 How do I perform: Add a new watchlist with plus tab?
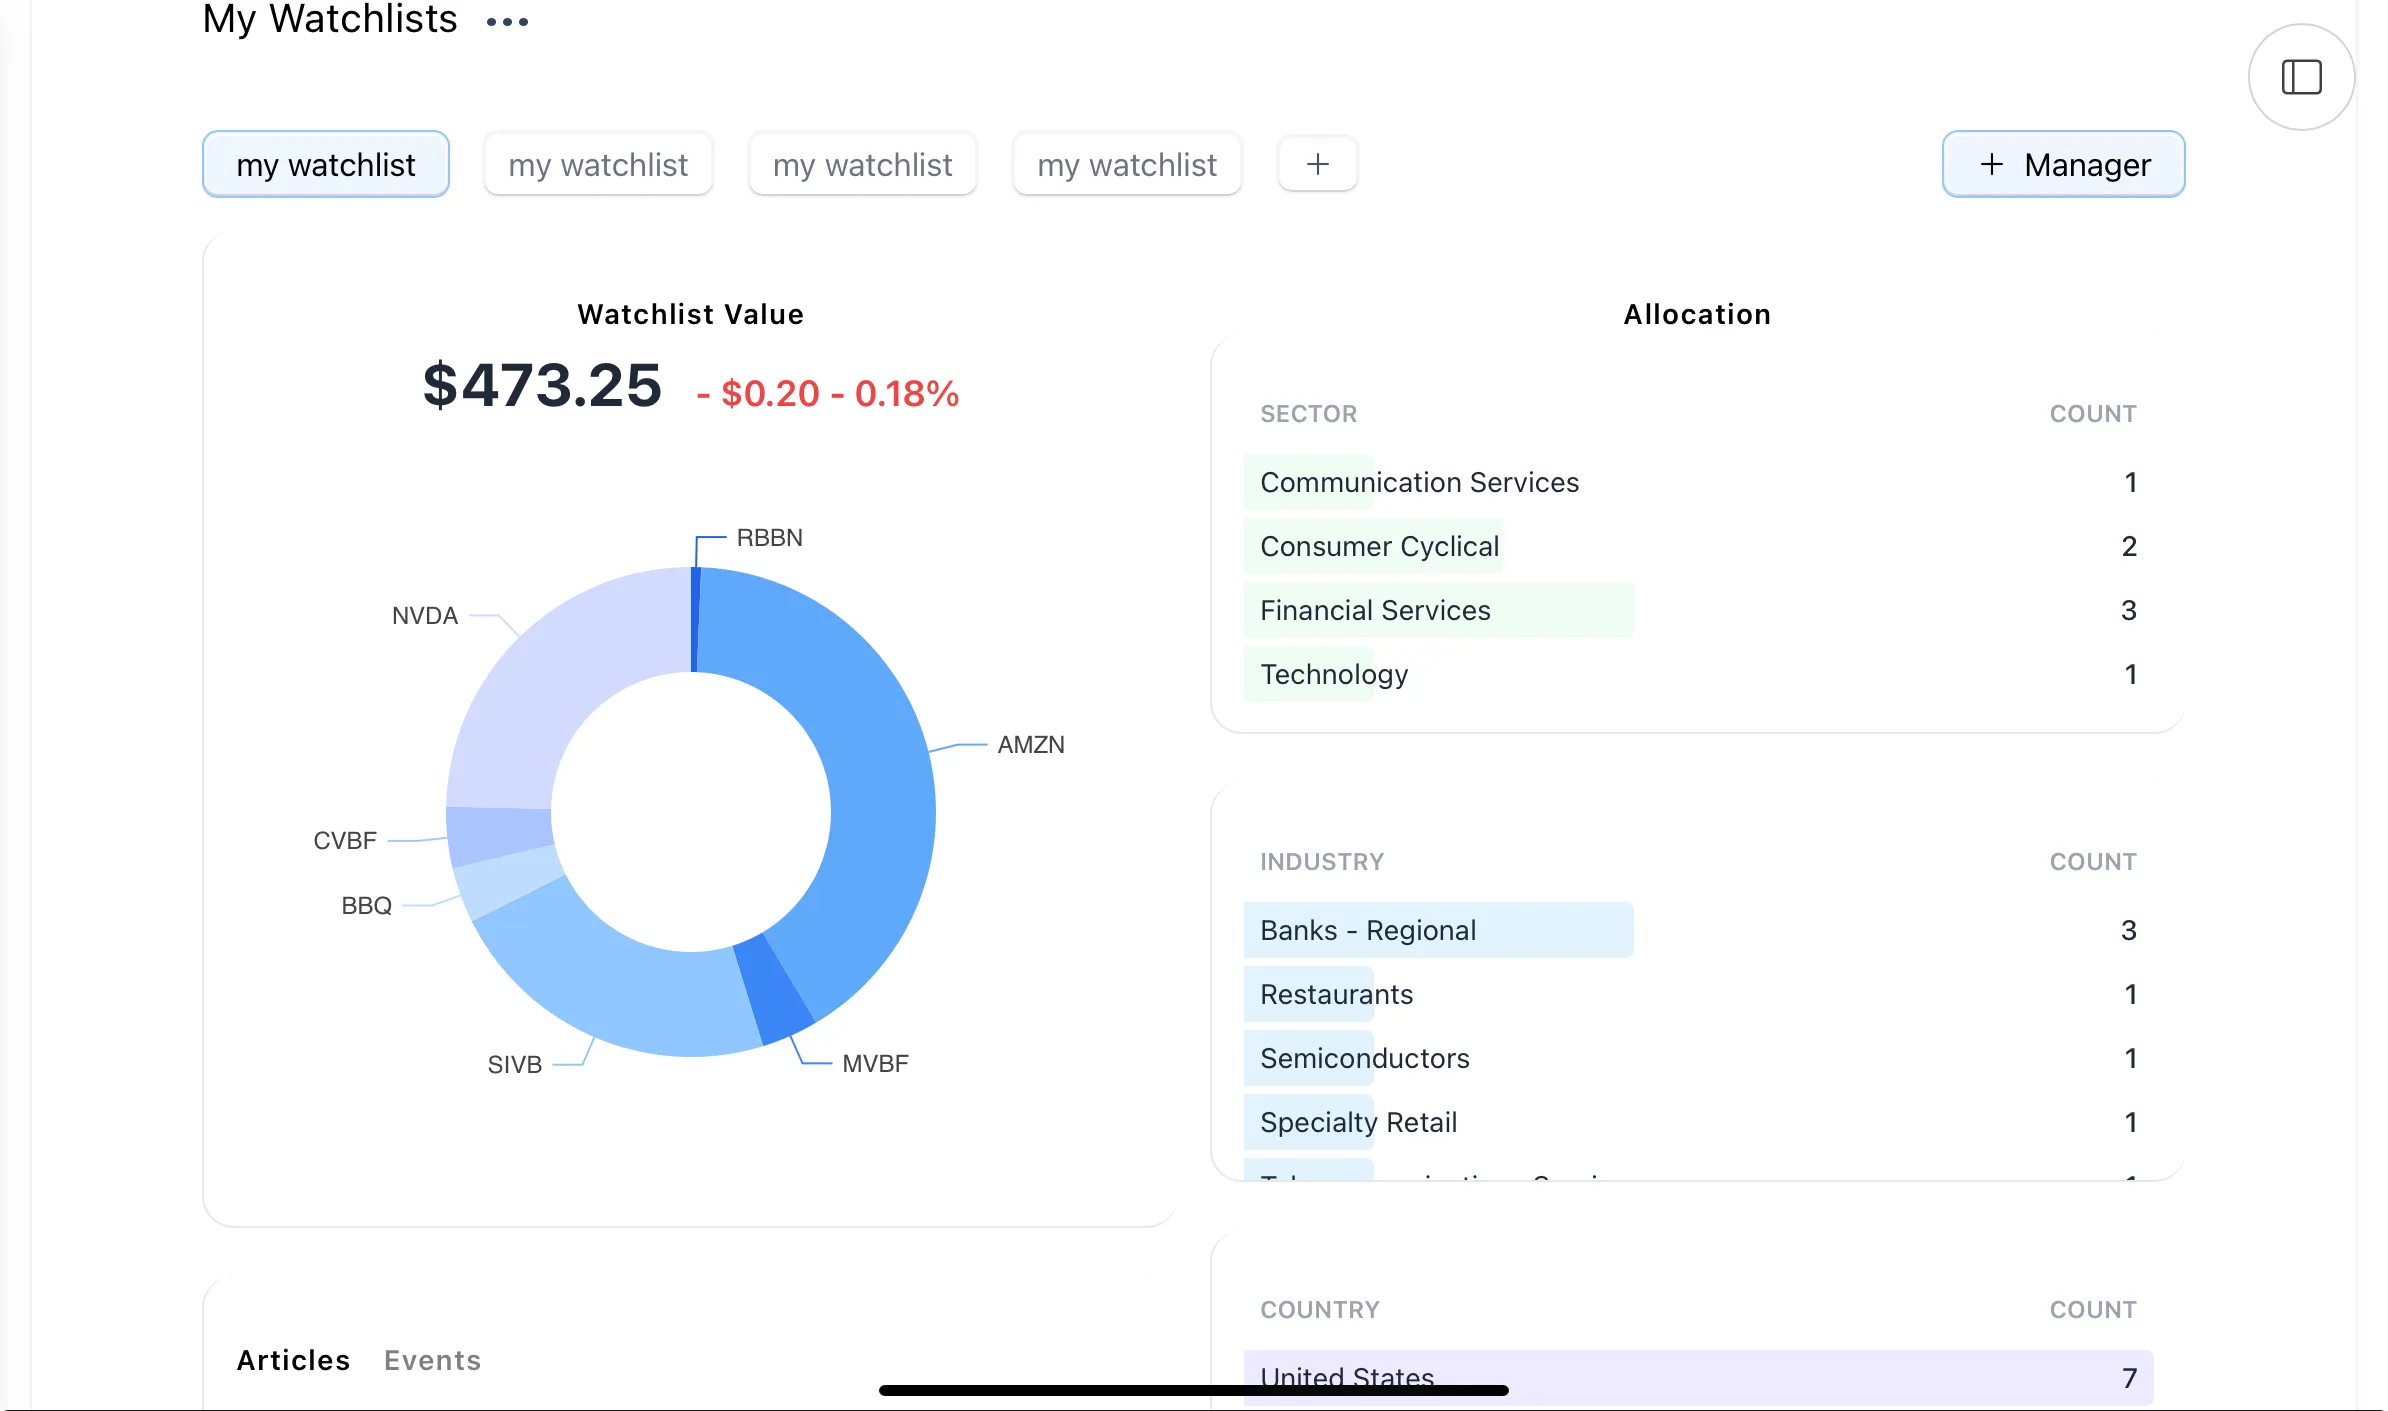1317,164
